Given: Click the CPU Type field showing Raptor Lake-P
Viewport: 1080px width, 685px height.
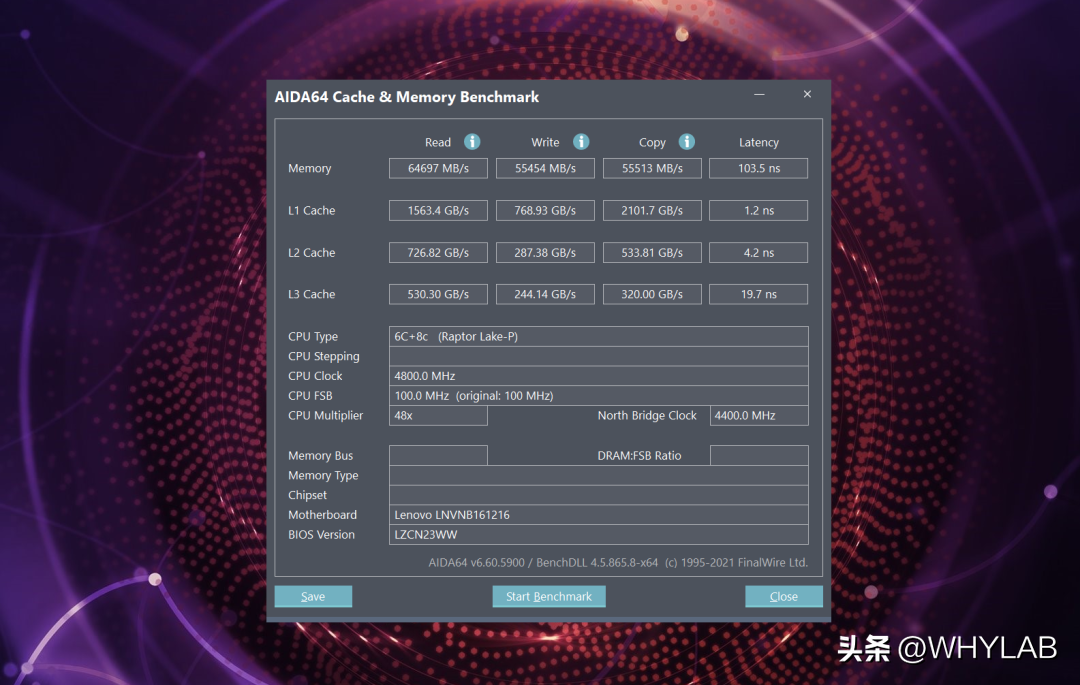Looking at the screenshot, I should pyautogui.click(x=599, y=337).
